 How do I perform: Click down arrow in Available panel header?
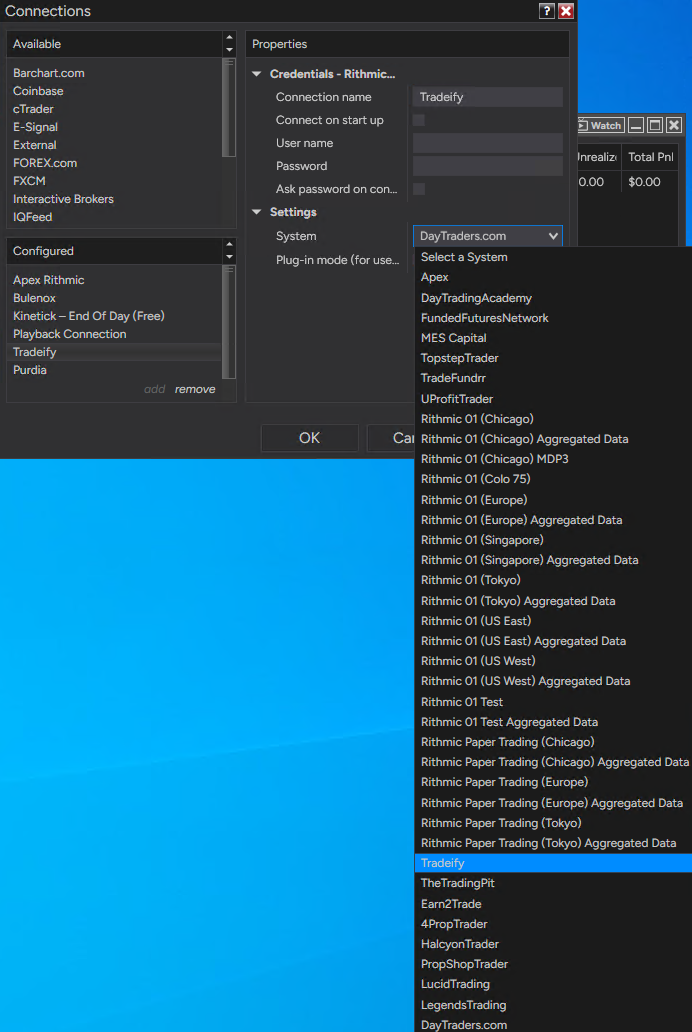click(x=229, y=50)
